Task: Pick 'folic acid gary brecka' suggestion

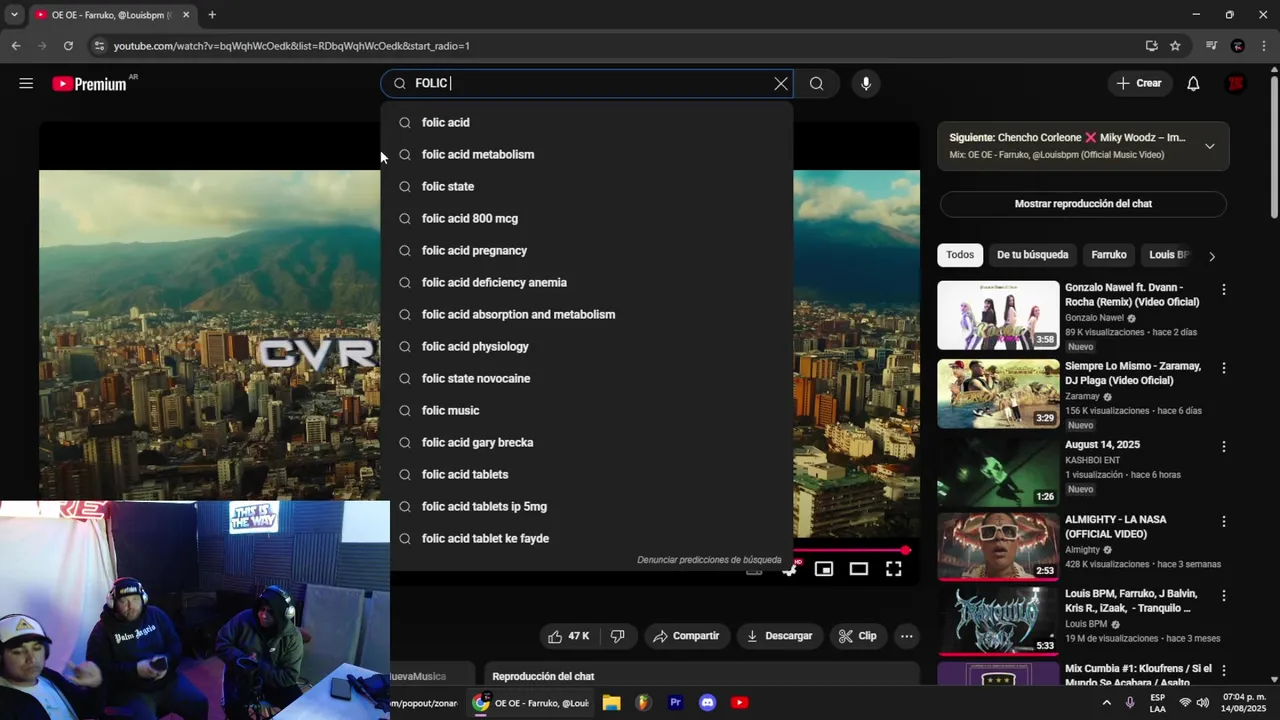Action: point(587,442)
